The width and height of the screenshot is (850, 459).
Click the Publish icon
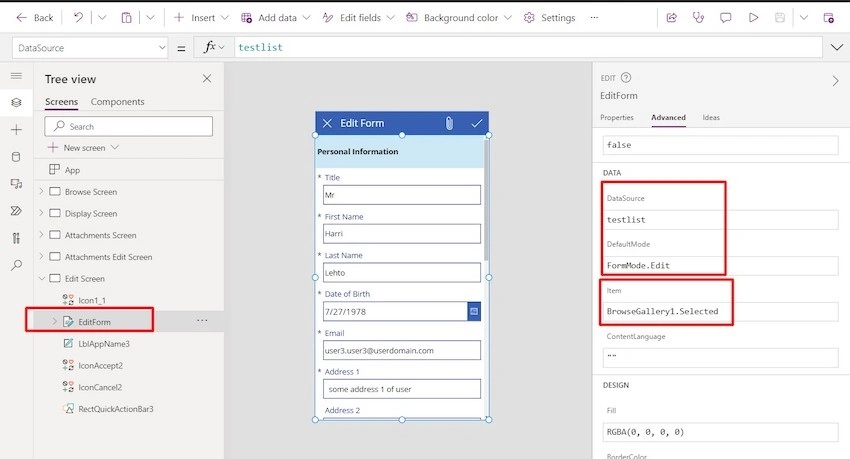tap(828, 18)
